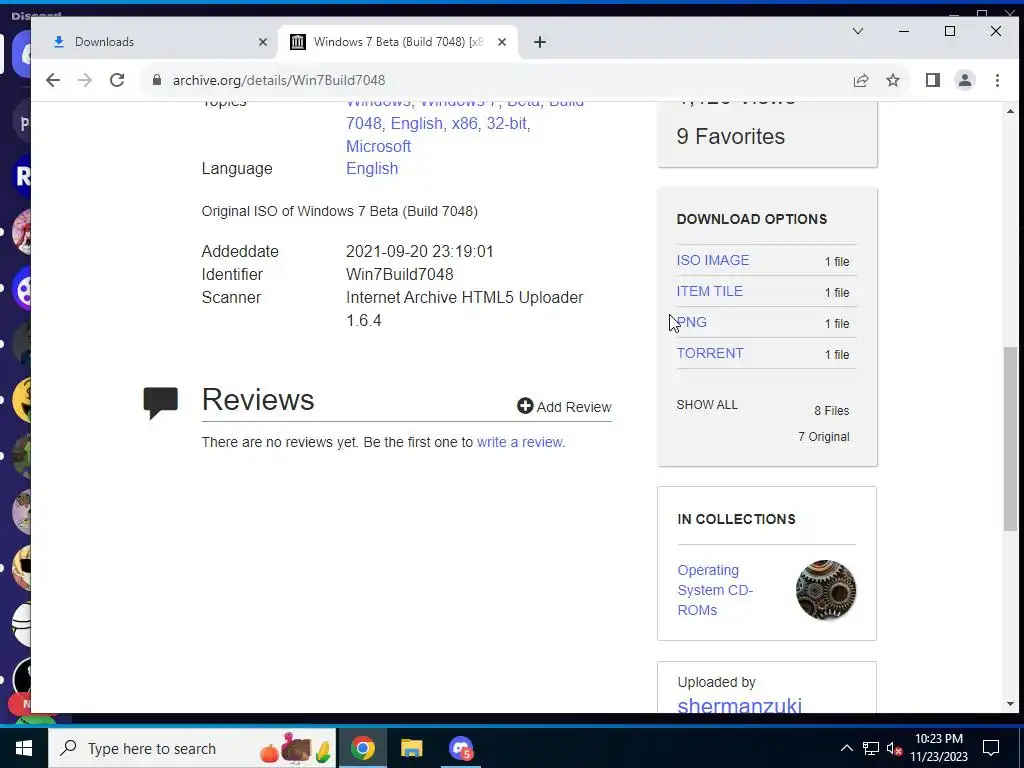The height and width of the screenshot is (768, 1024).
Task: Open File Explorer from taskbar
Action: tap(411, 748)
